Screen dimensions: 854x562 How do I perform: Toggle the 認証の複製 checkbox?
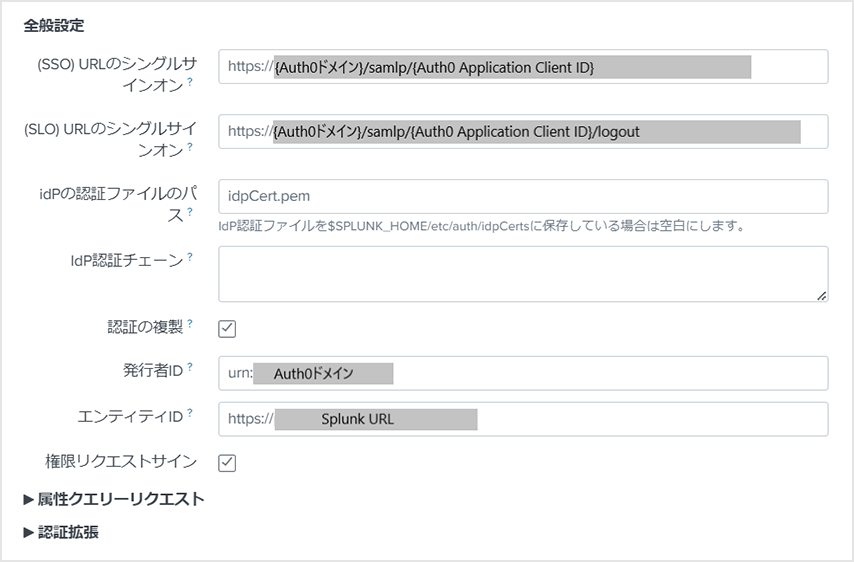[x=227, y=328]
